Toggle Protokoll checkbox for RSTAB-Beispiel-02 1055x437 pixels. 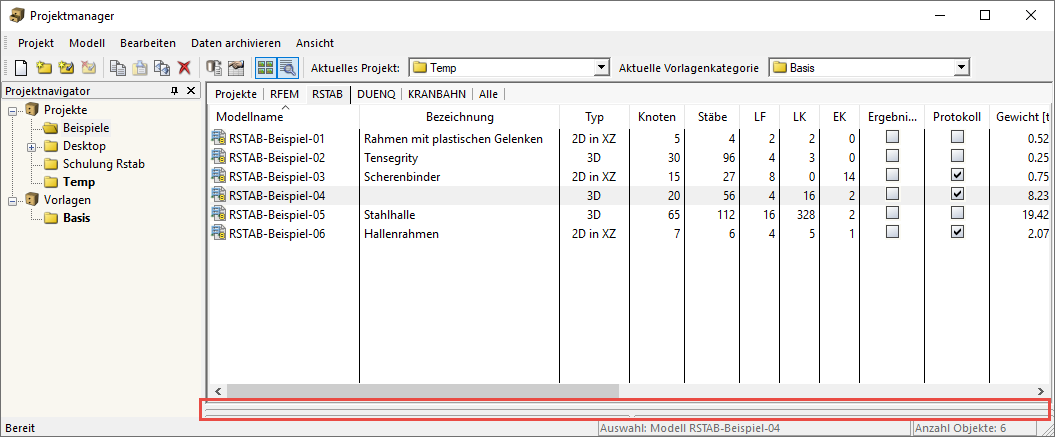[957, 156]
